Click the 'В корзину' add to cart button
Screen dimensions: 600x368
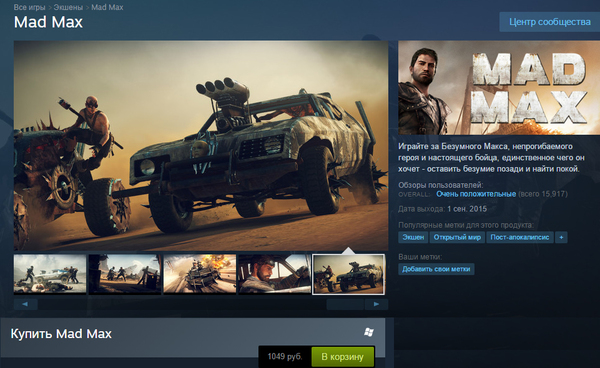point(342,357)
